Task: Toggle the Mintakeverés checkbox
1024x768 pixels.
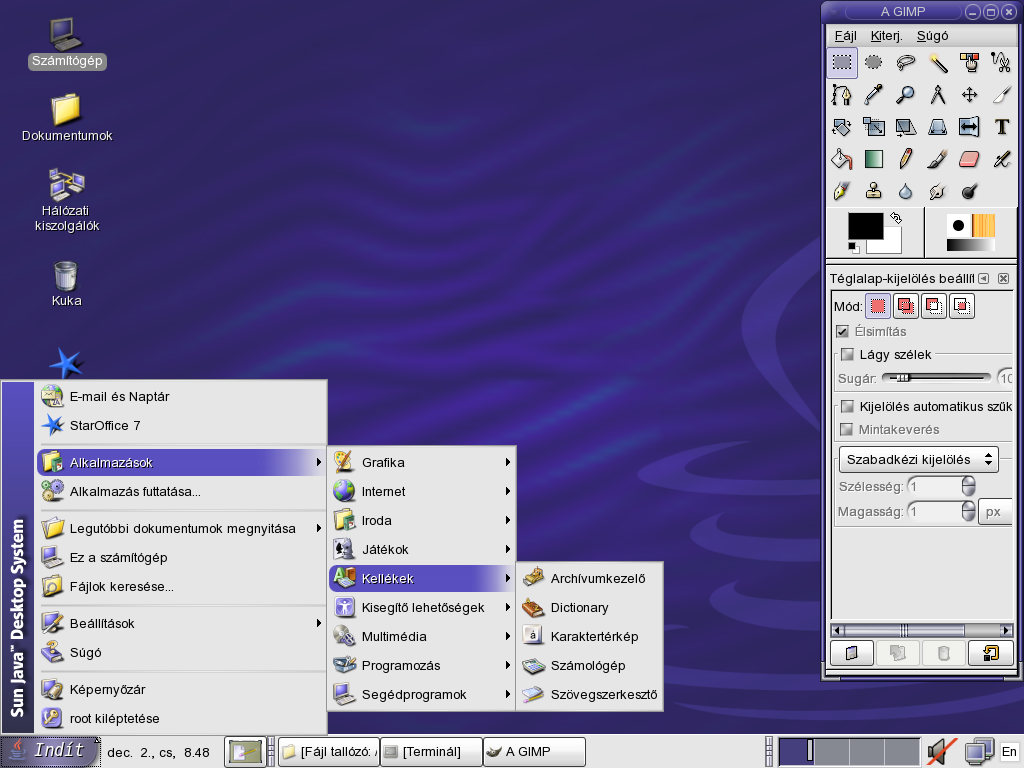Action: coord(847,429)
